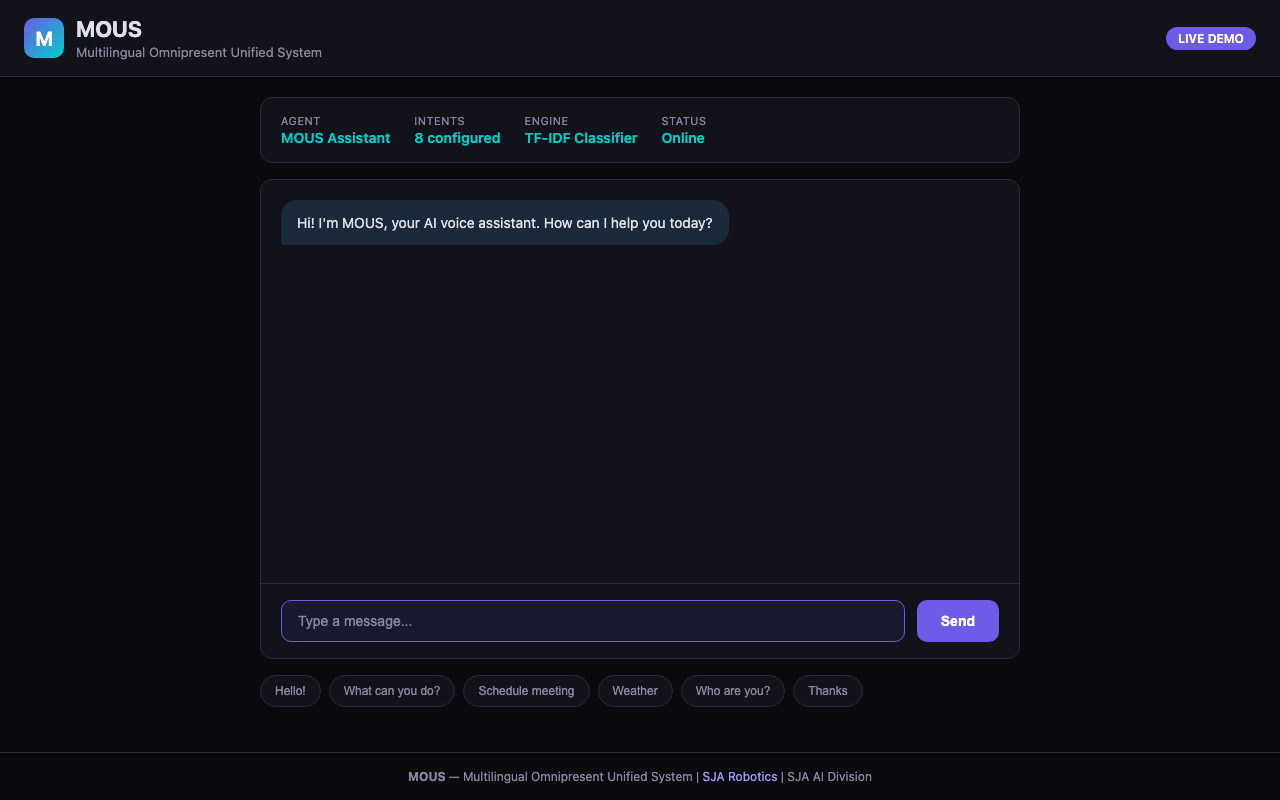Select the Hello! suggestion chip

coord(290,691)
